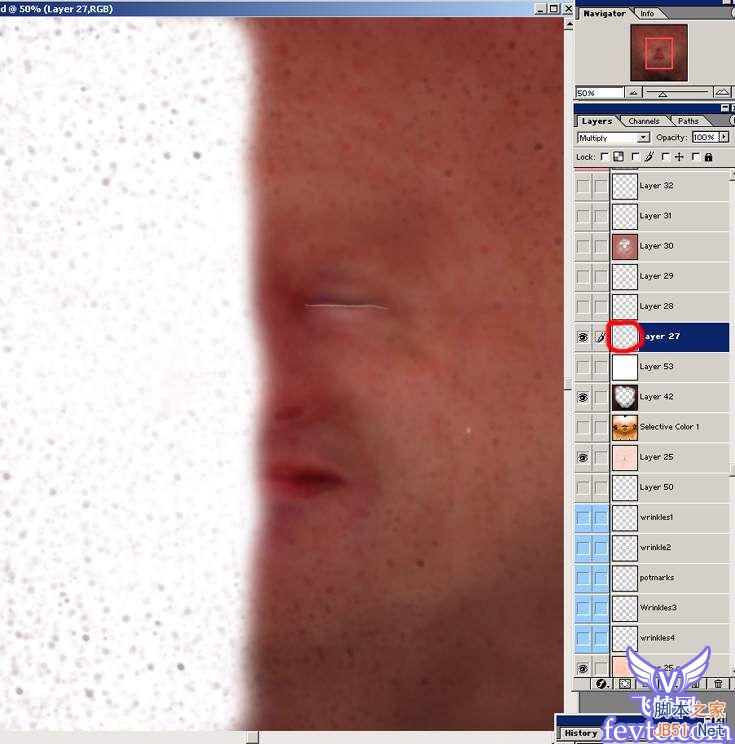Click the add layer mask button below the layers

[x=625, y=684]
